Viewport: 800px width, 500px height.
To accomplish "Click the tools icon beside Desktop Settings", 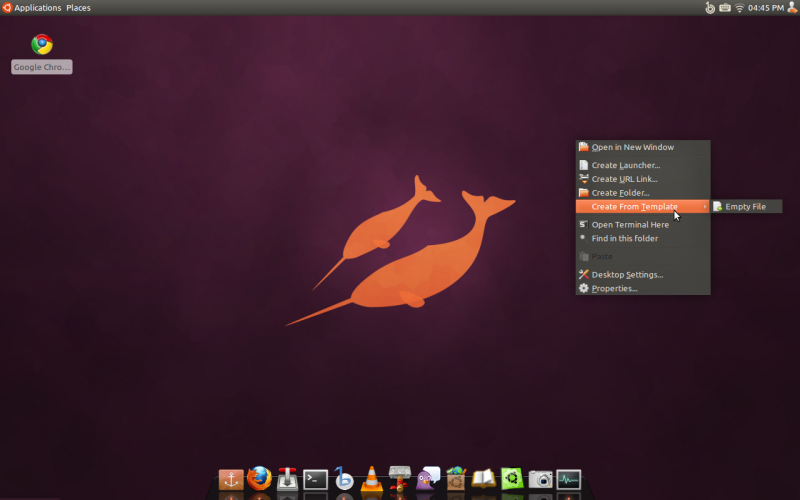I will (584, 274).
